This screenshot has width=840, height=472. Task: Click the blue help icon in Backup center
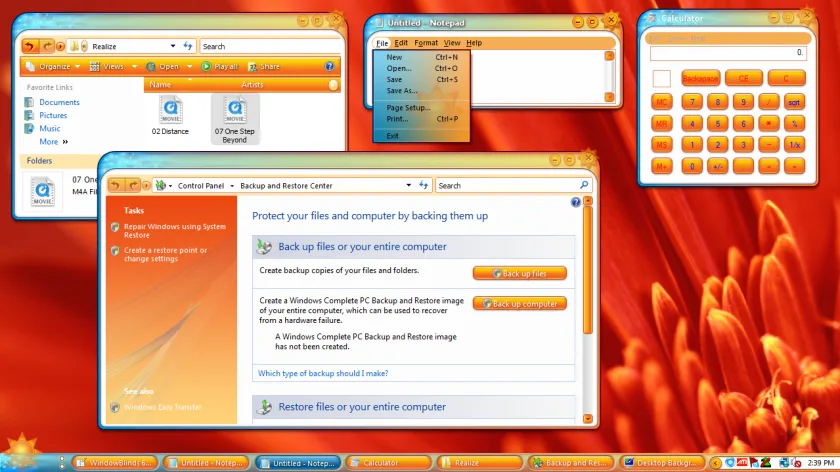575,202
